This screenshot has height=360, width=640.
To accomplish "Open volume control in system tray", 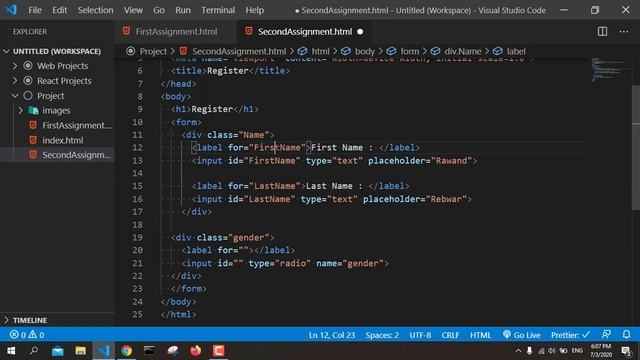I will [552, 351].
